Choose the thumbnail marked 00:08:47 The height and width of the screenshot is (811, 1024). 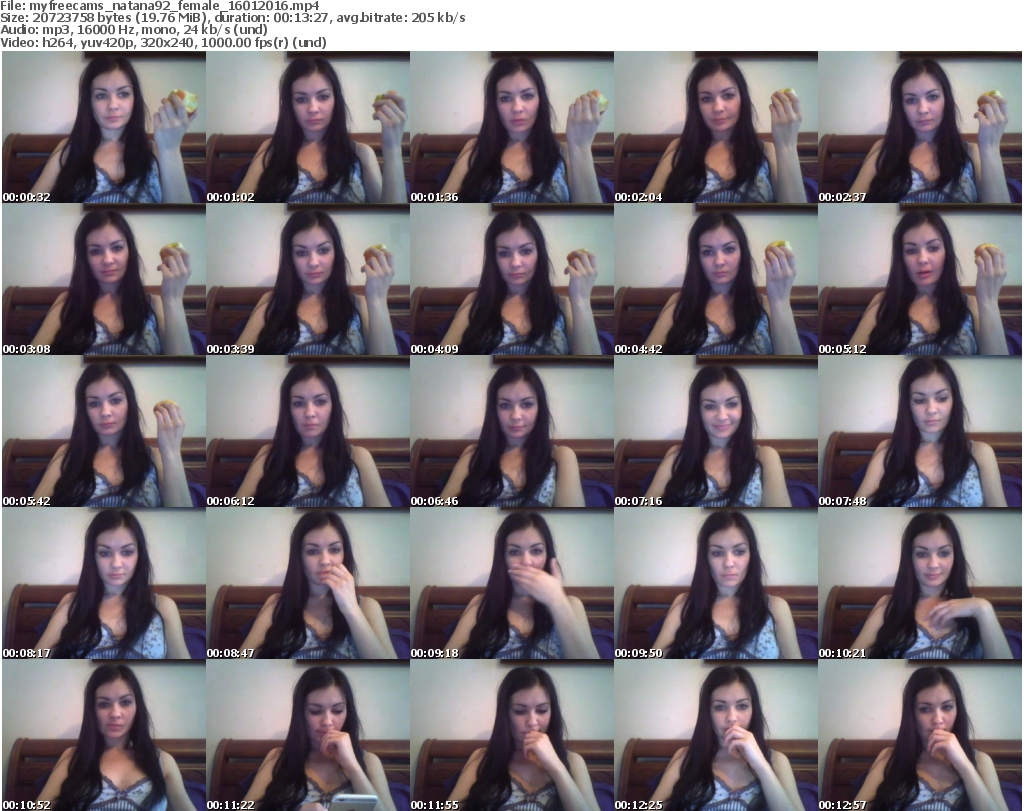pyautogui.click(x=308, y=584)
